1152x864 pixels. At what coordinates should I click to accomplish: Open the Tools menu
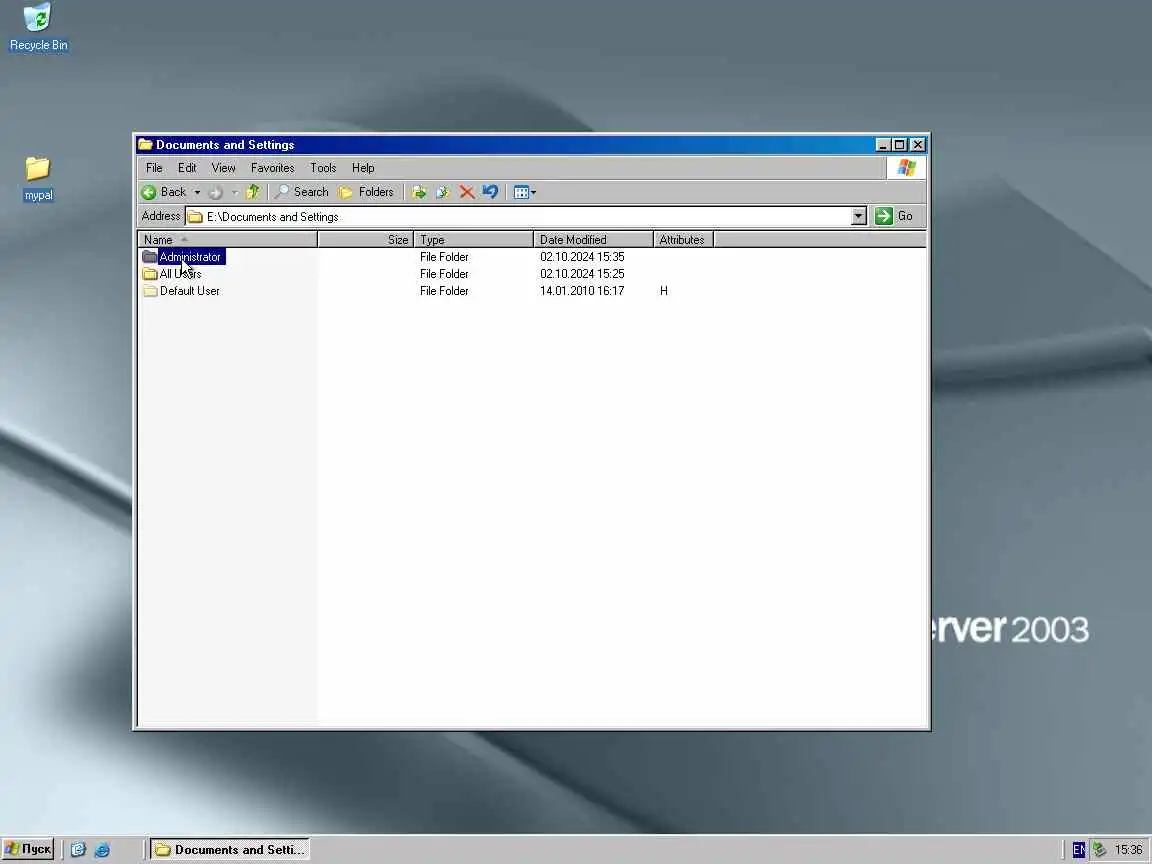323,168
